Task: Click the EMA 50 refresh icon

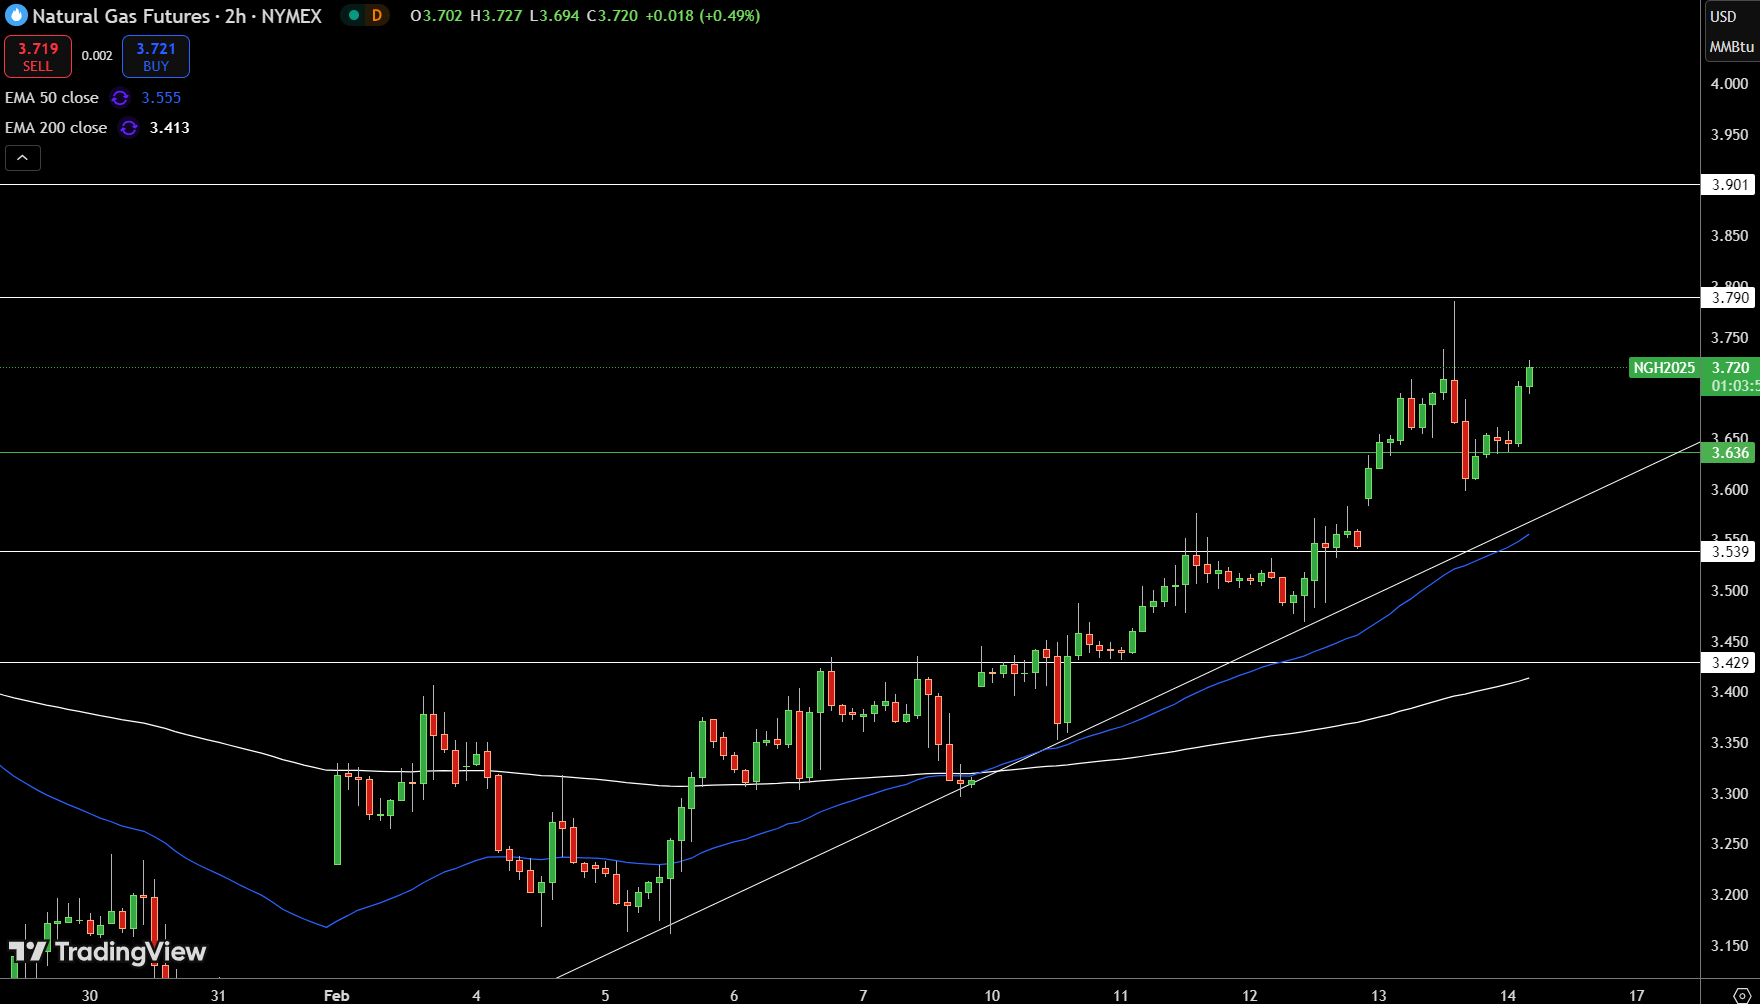Action: point(120,98)
